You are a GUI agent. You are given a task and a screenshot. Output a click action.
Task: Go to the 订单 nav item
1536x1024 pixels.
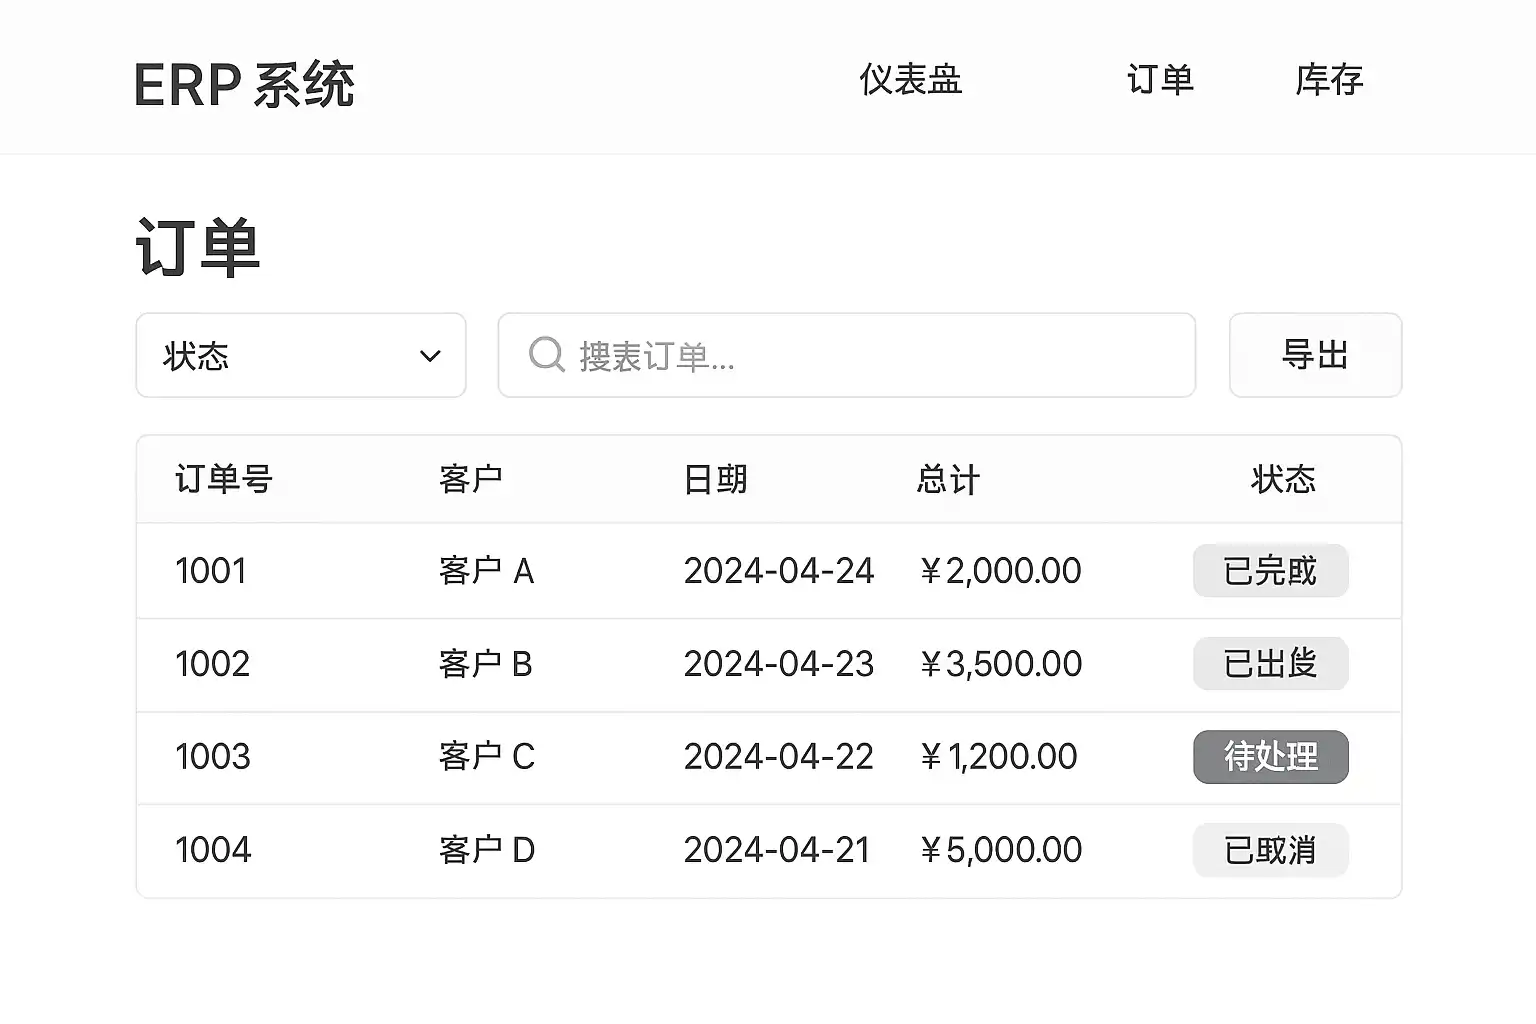(x=1160, y=80)
